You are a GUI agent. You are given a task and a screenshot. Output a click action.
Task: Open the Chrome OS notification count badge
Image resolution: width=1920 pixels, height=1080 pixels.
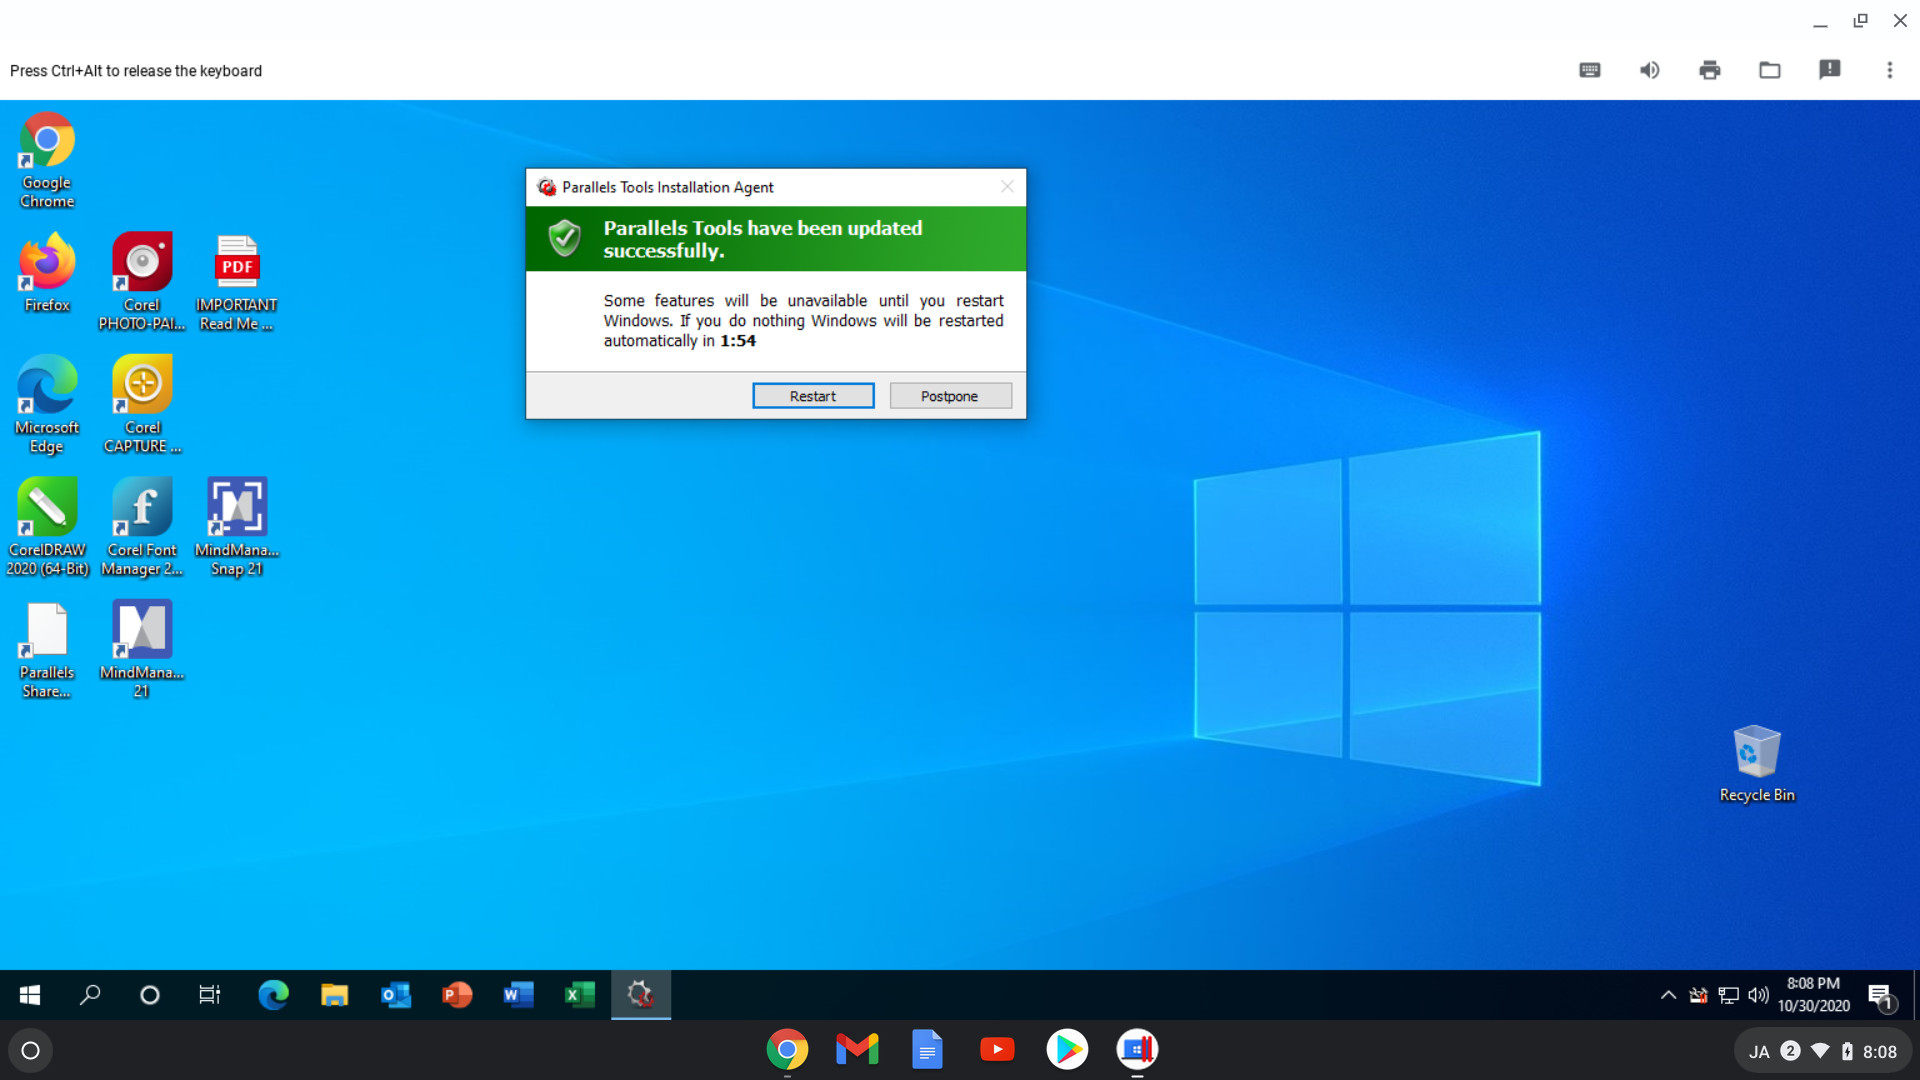[x=1790, y=1051]
